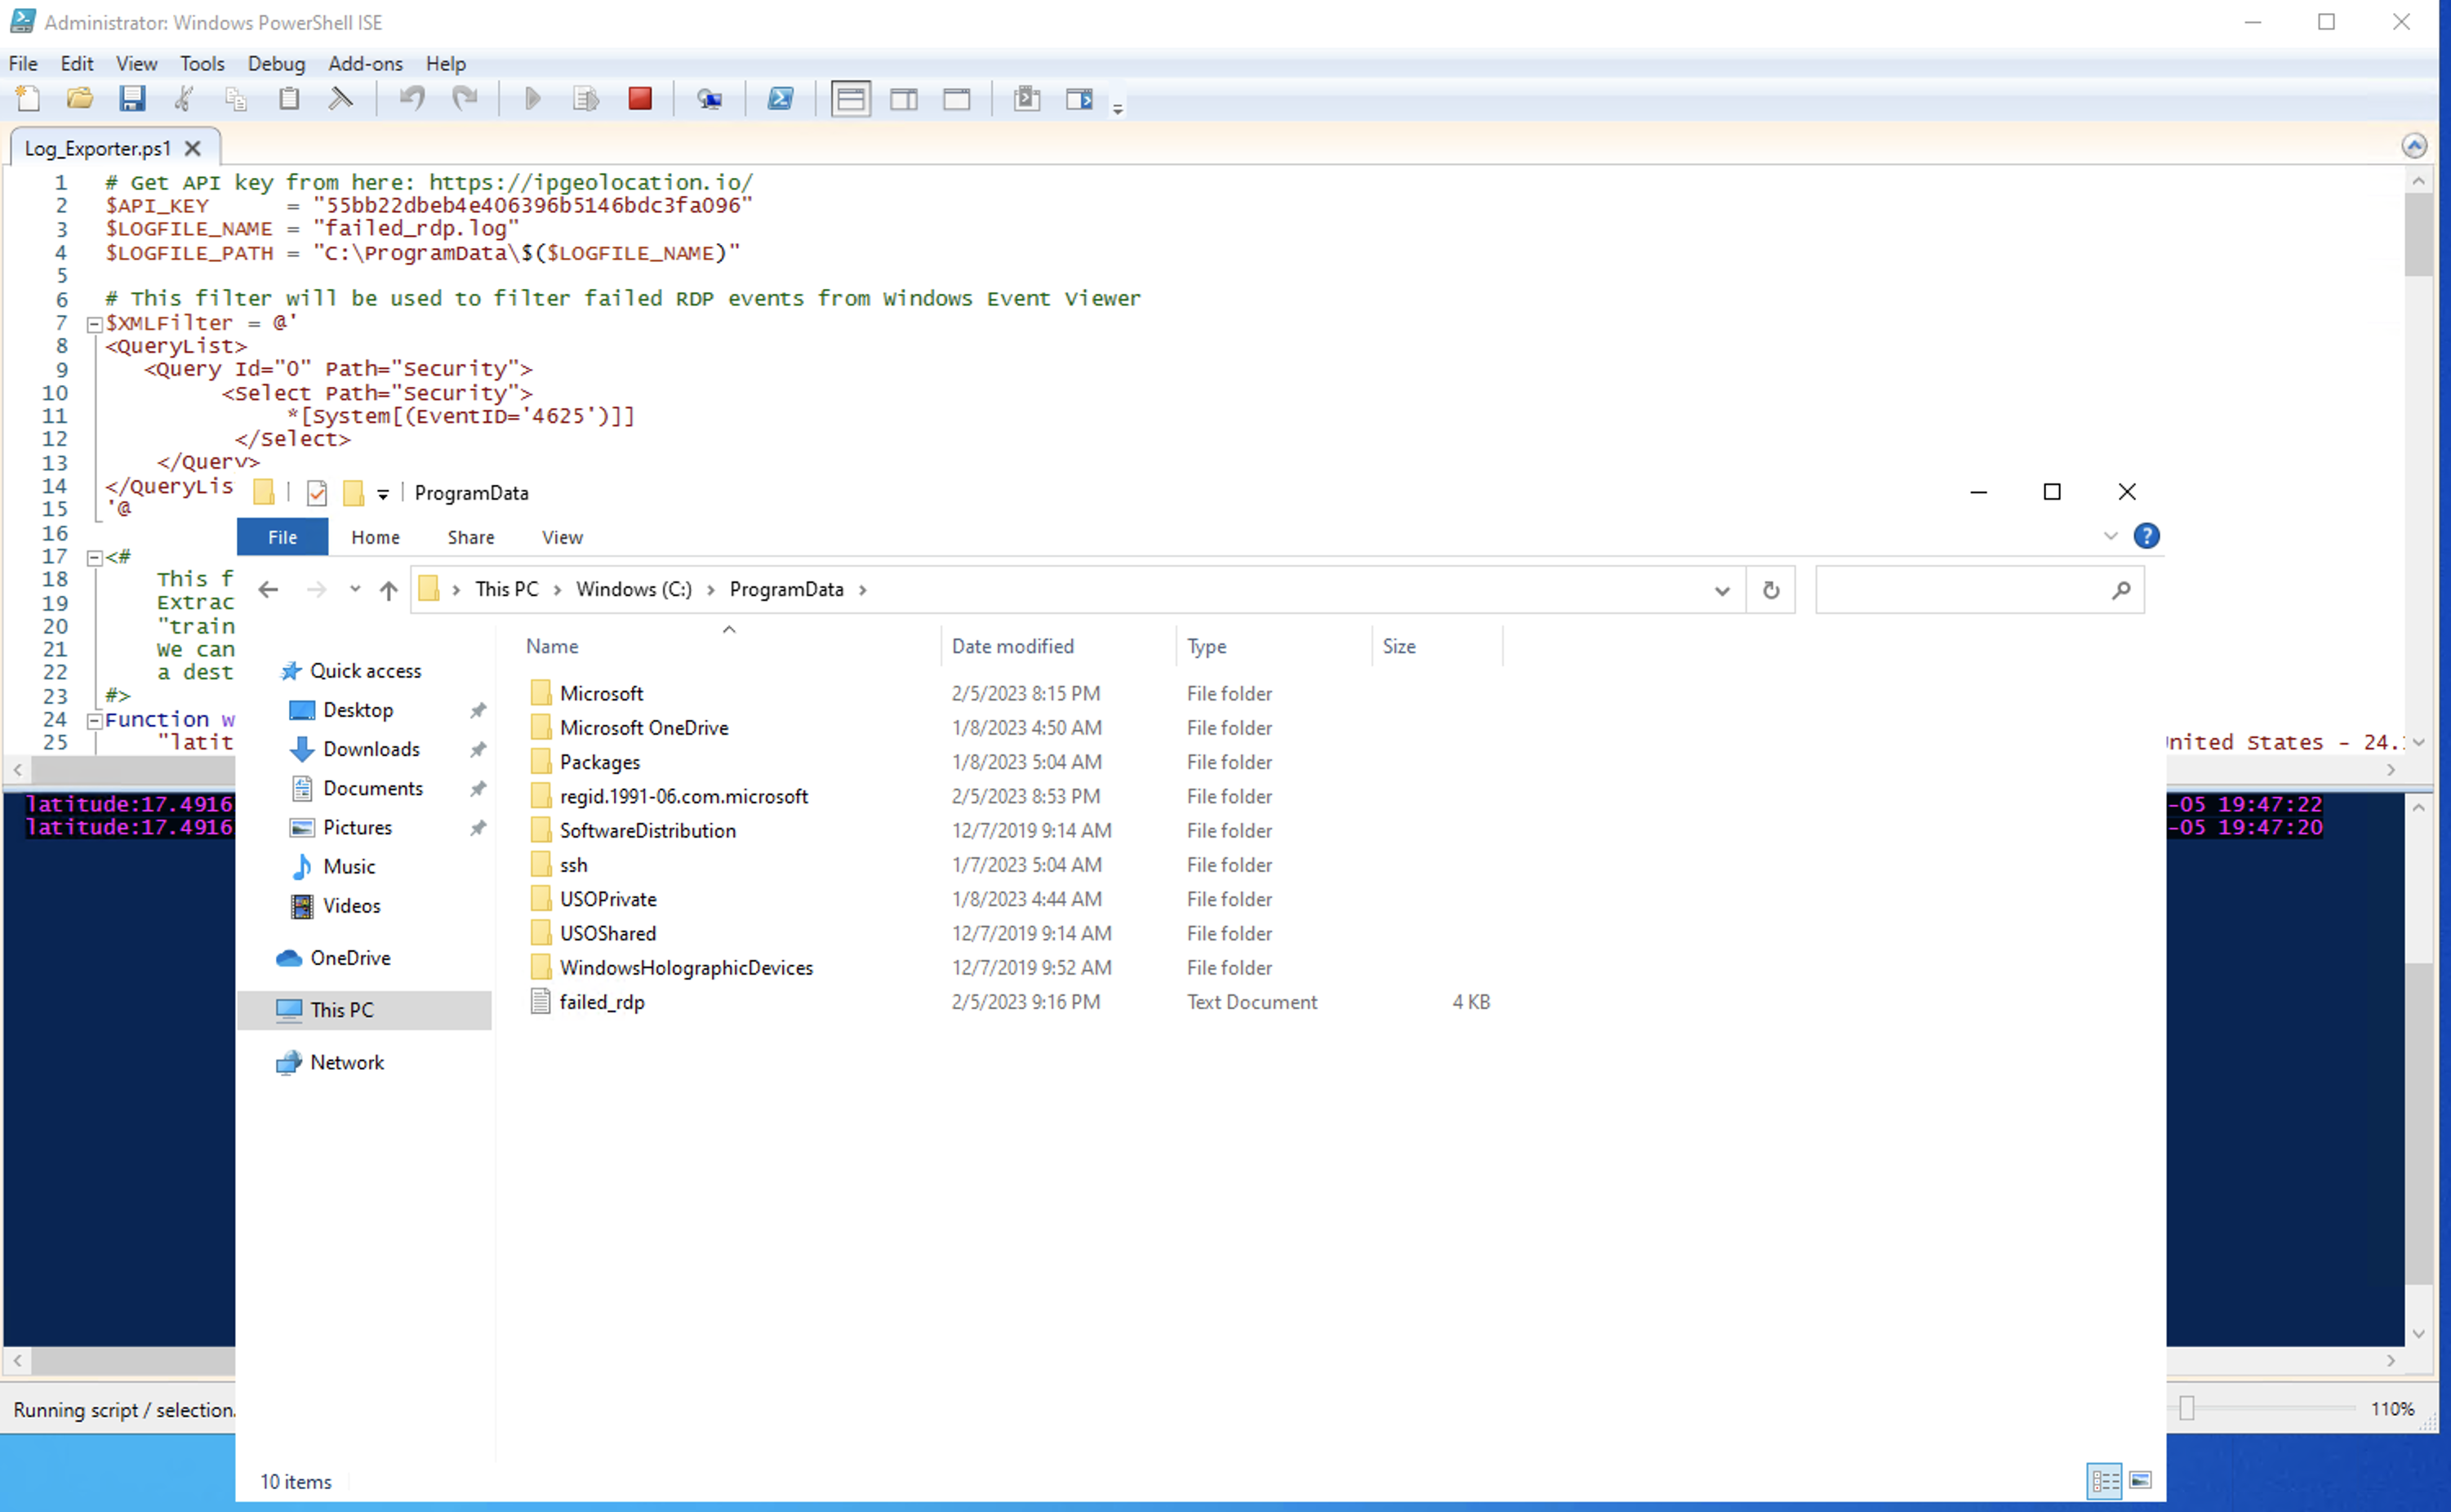
Task: Refresh the ProgramData folder view
Action: [x=1771, y=590]
